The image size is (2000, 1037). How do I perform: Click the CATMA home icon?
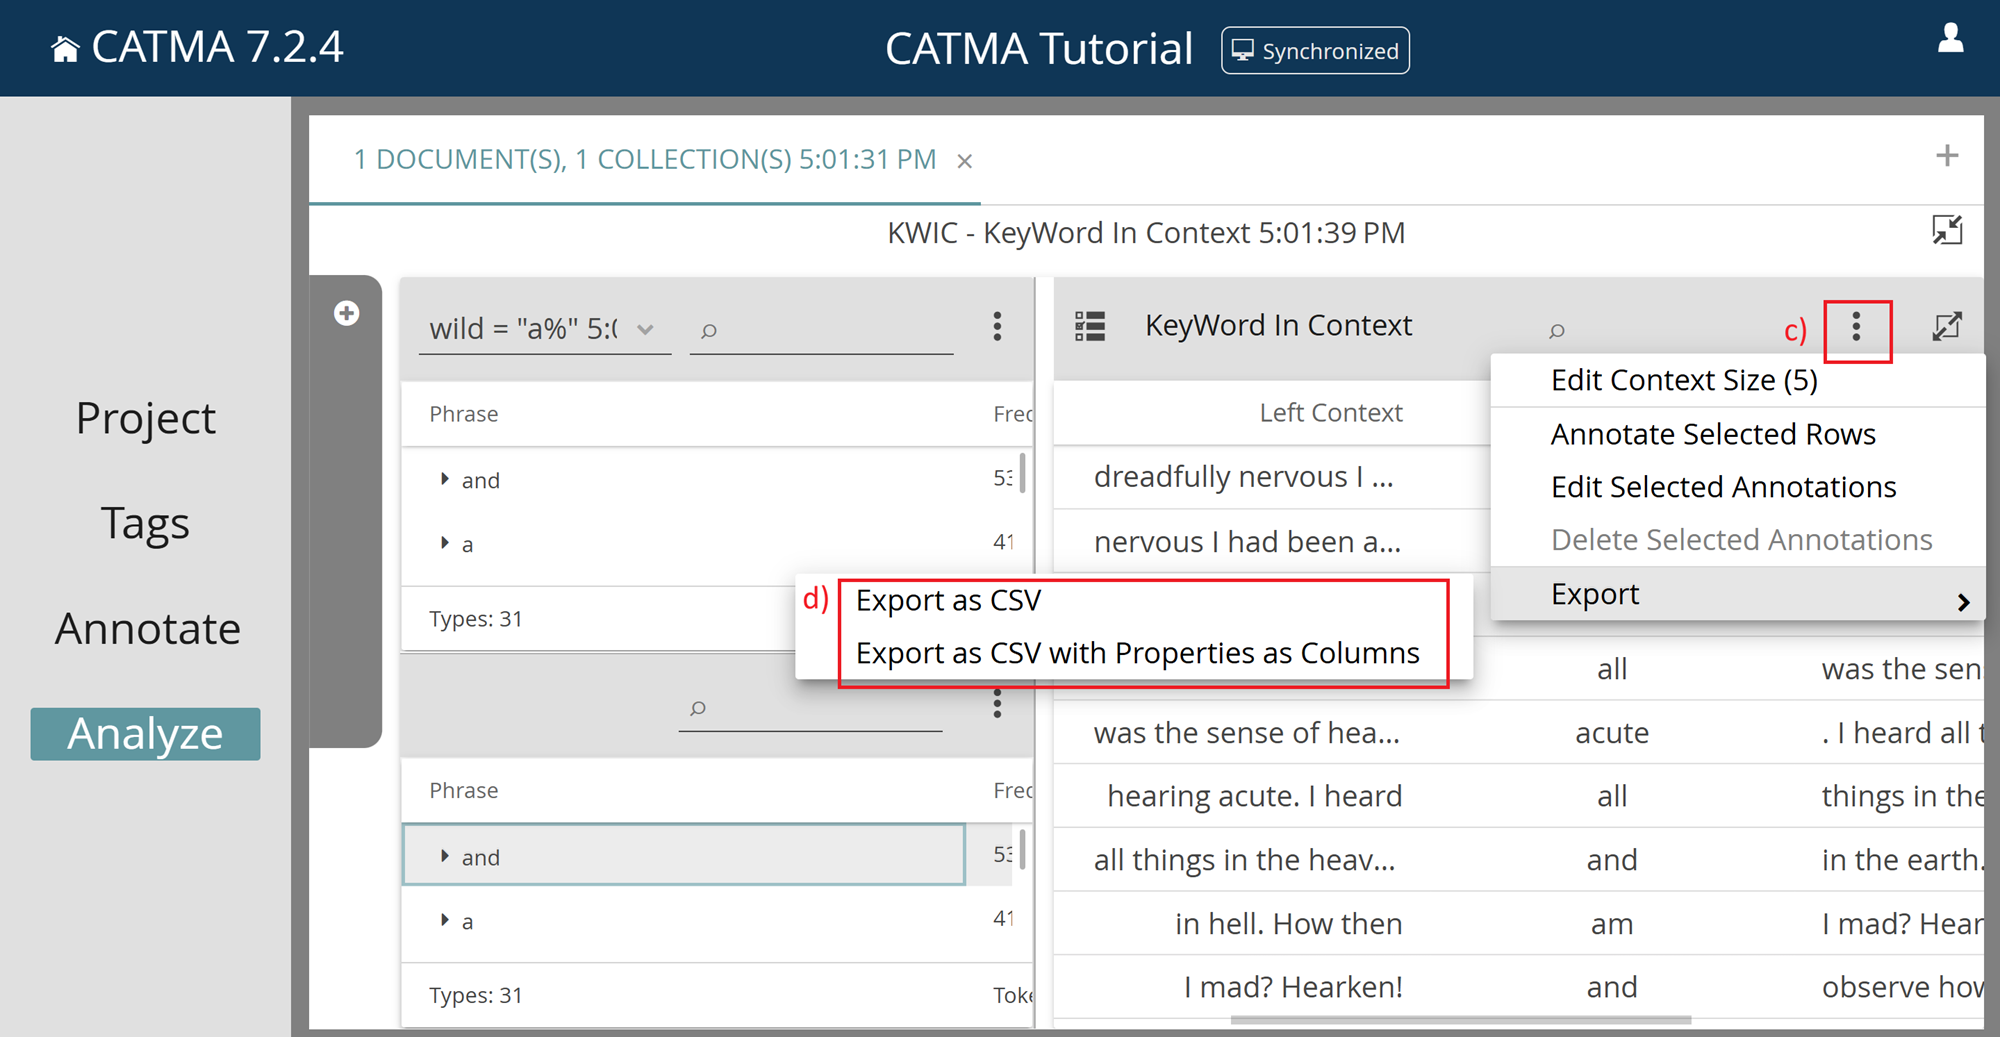pos(64,46)
